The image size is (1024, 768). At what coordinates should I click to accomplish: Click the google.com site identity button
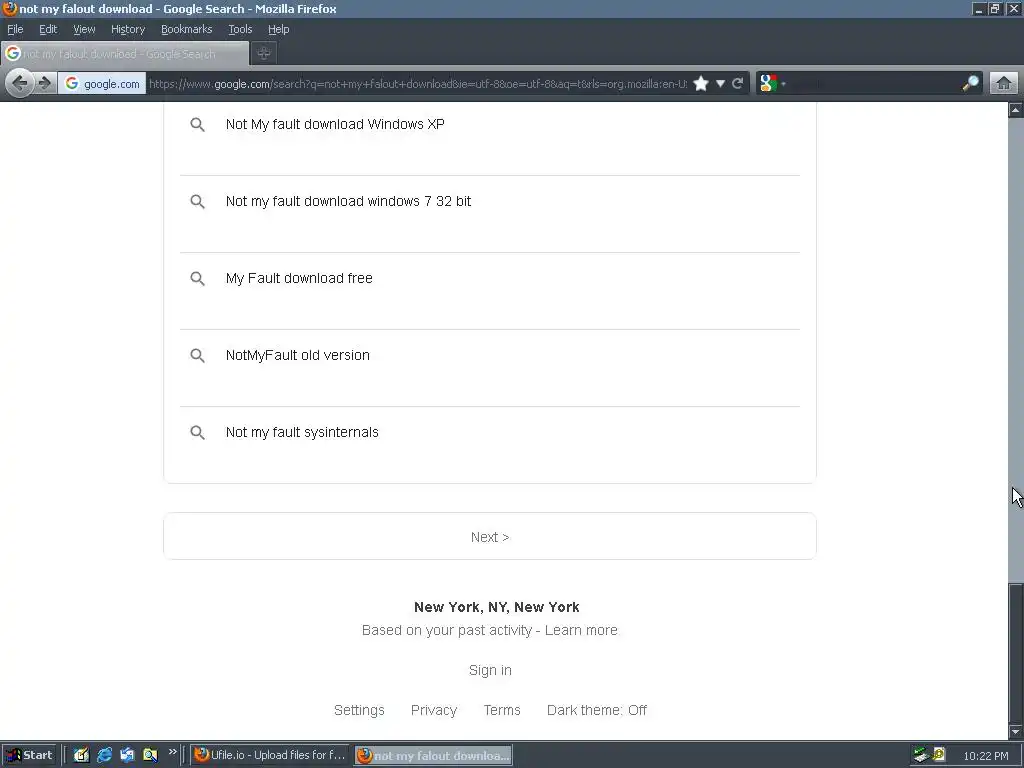coord(103,84)
